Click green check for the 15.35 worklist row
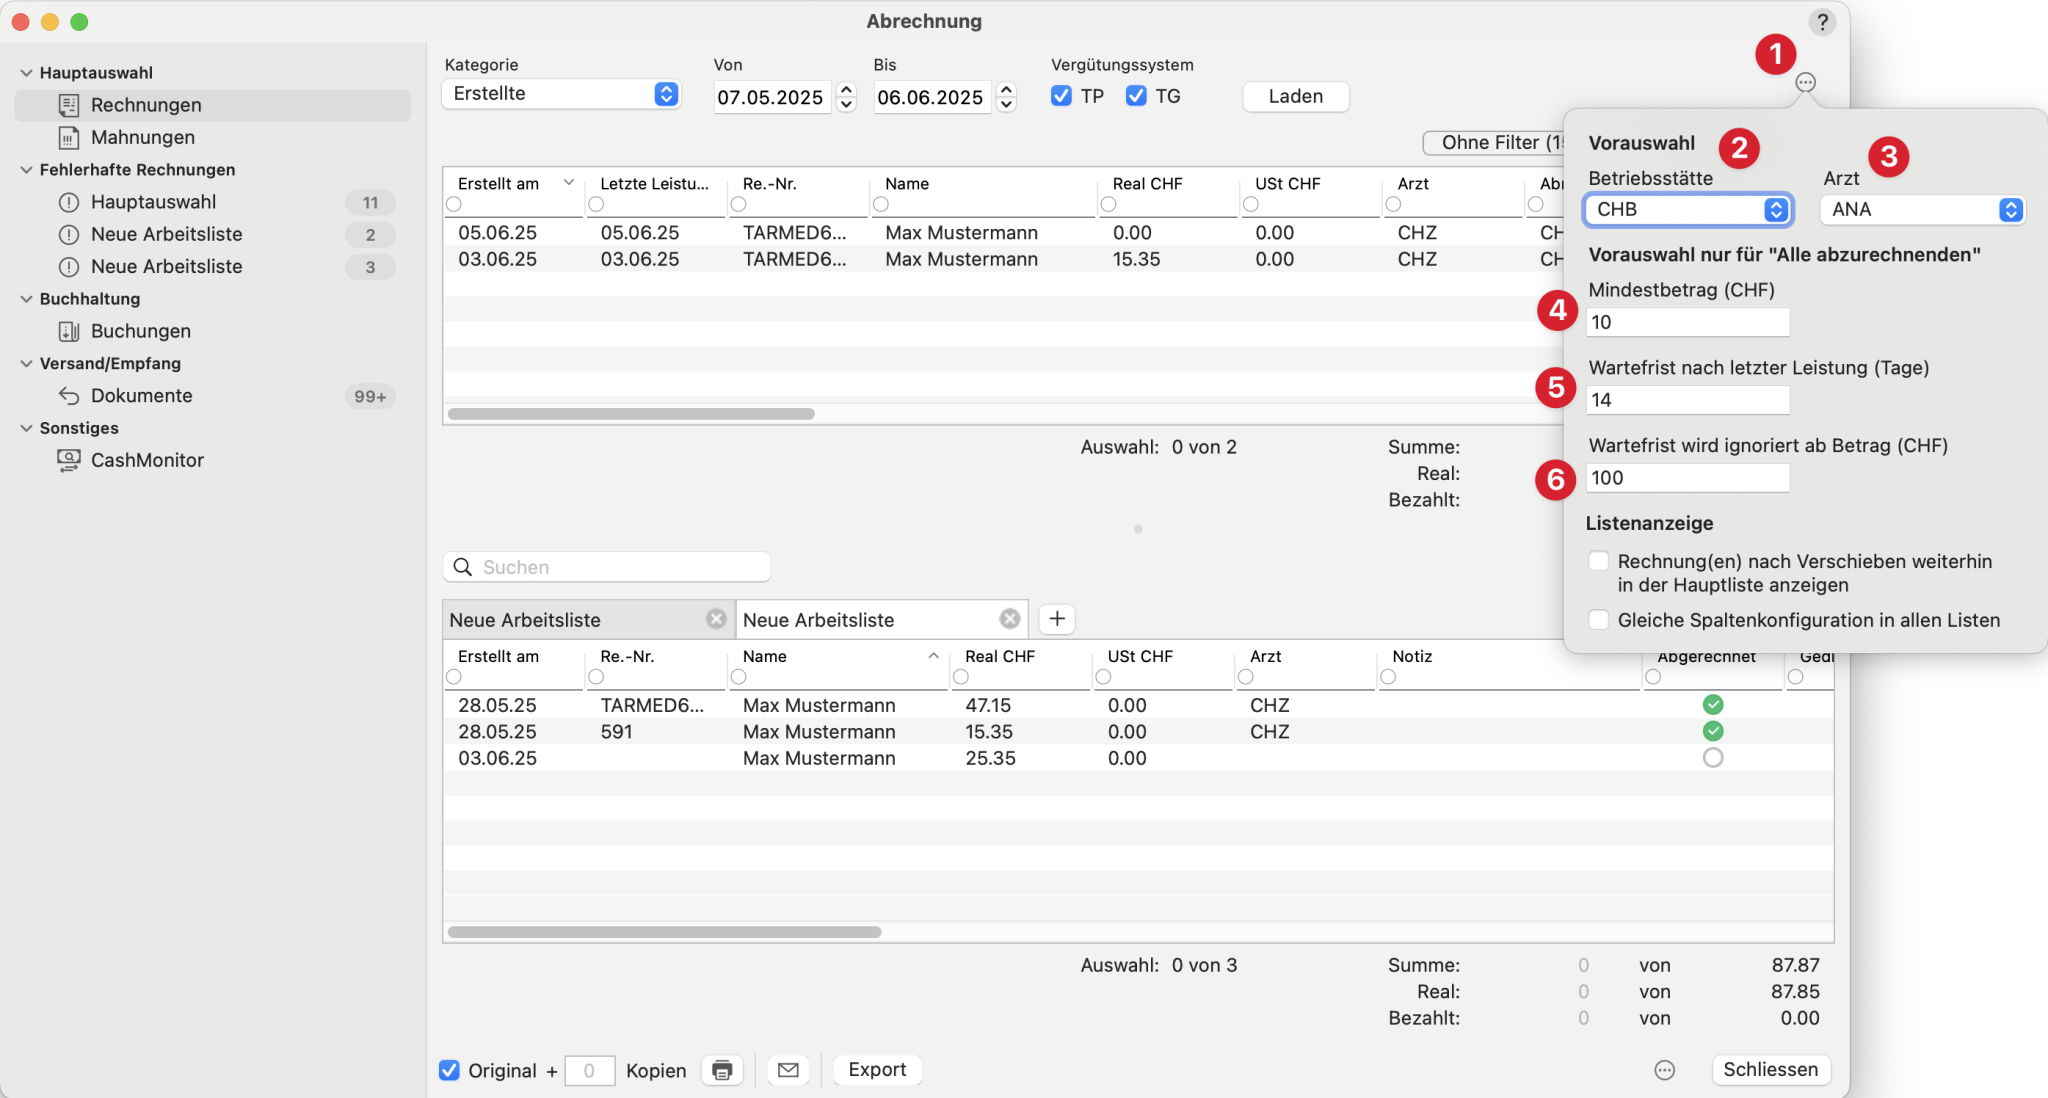Screen dimensions: 2048x1098 (1713, 731)
